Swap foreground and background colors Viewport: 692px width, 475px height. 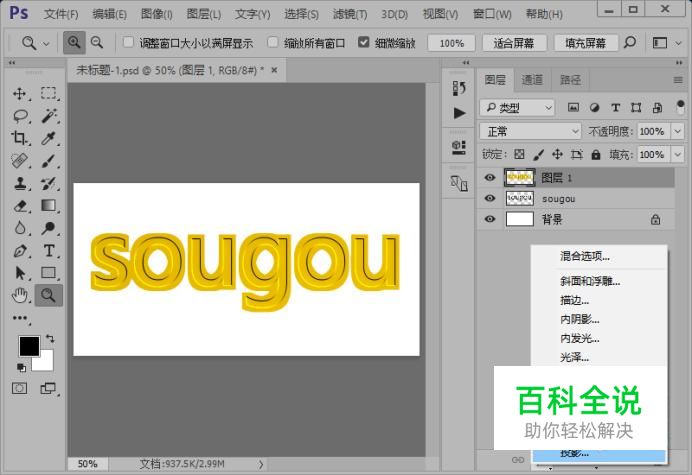point(50,339)
